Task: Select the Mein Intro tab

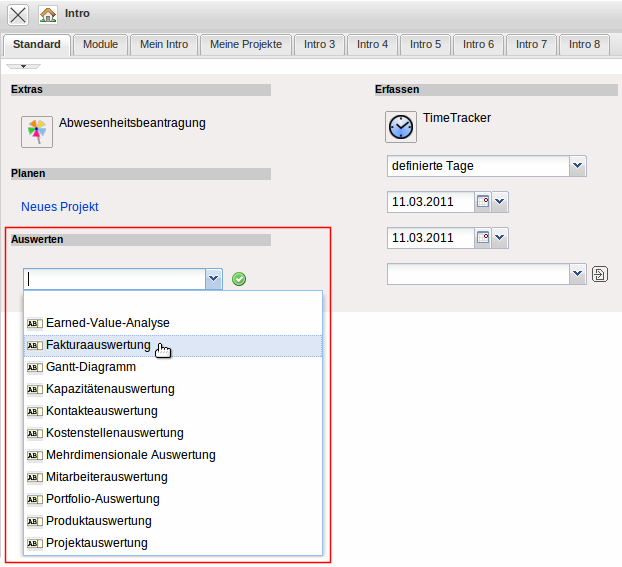Action: [x=164, y=44]
